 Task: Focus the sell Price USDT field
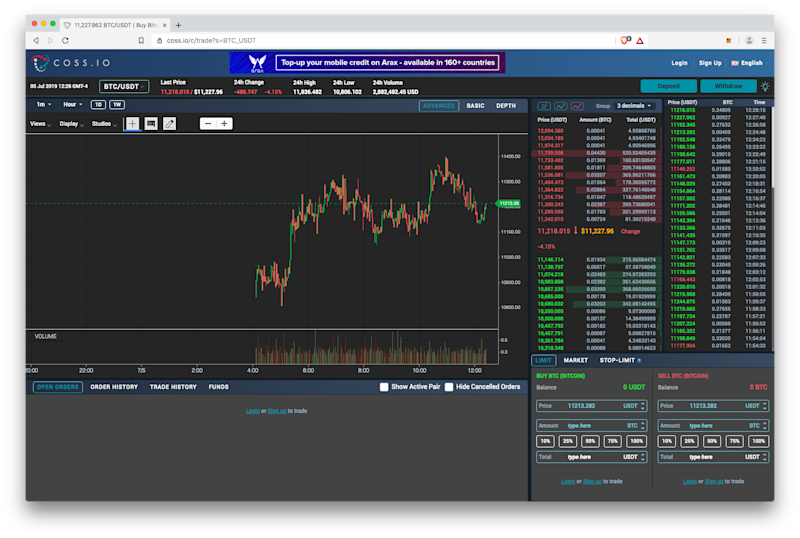click(x=713, y=406)
